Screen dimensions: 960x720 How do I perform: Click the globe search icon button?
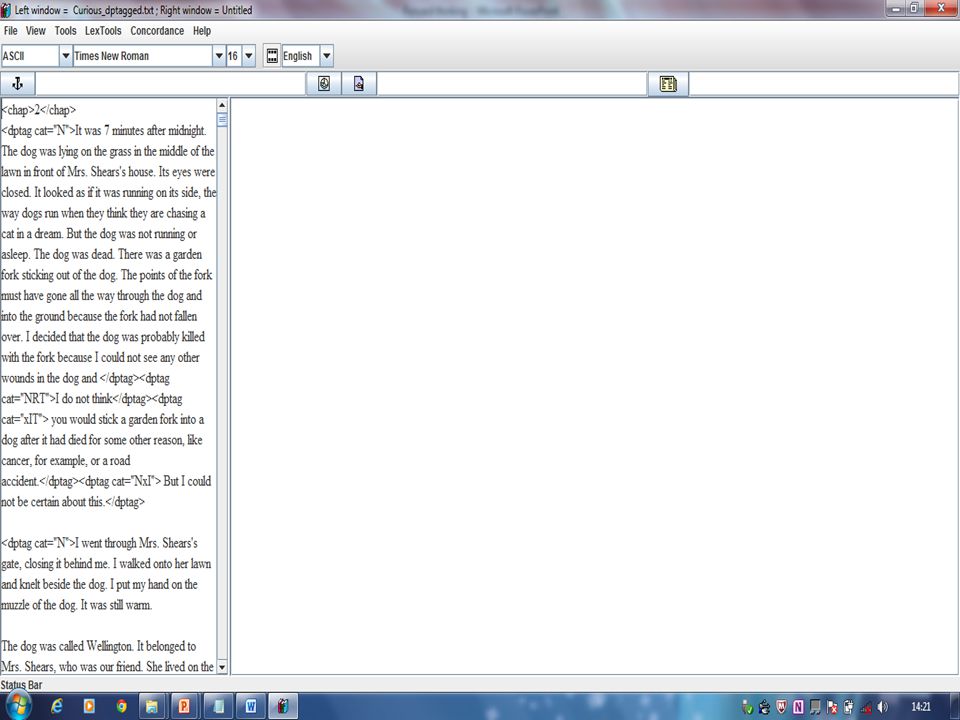click(x=324, y=84)
